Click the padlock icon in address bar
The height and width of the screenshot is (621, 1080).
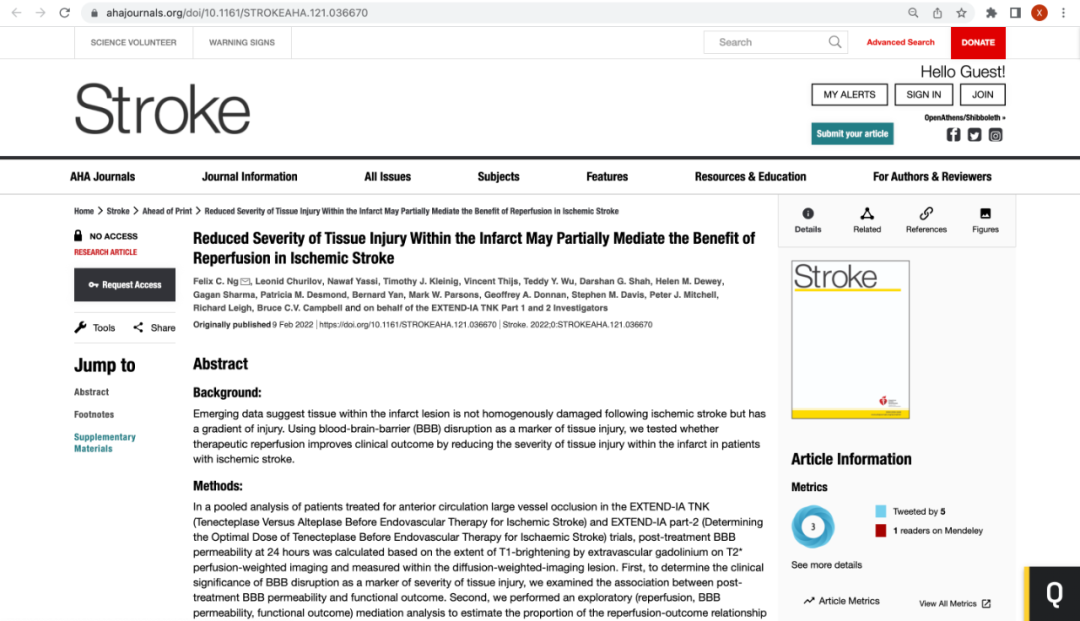[94, 12]
